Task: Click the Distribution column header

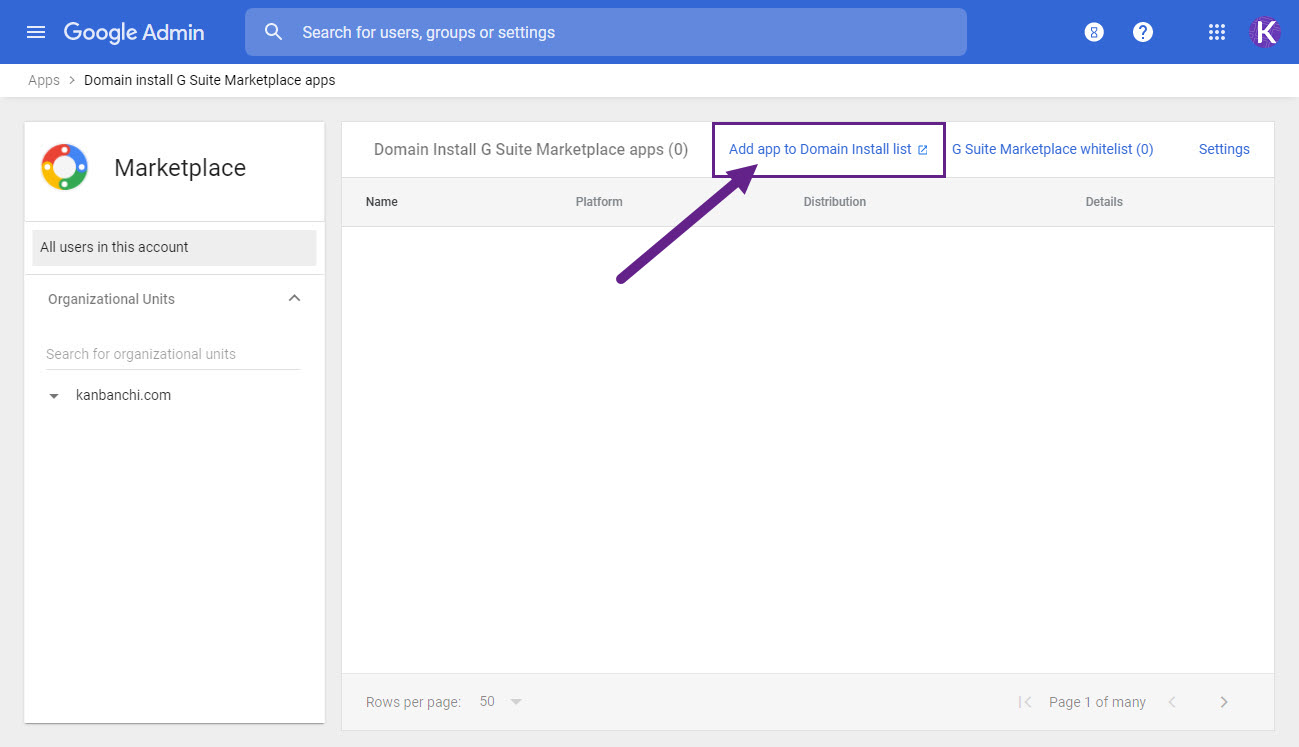Action: pyautogui.click(x=835, y=202)
